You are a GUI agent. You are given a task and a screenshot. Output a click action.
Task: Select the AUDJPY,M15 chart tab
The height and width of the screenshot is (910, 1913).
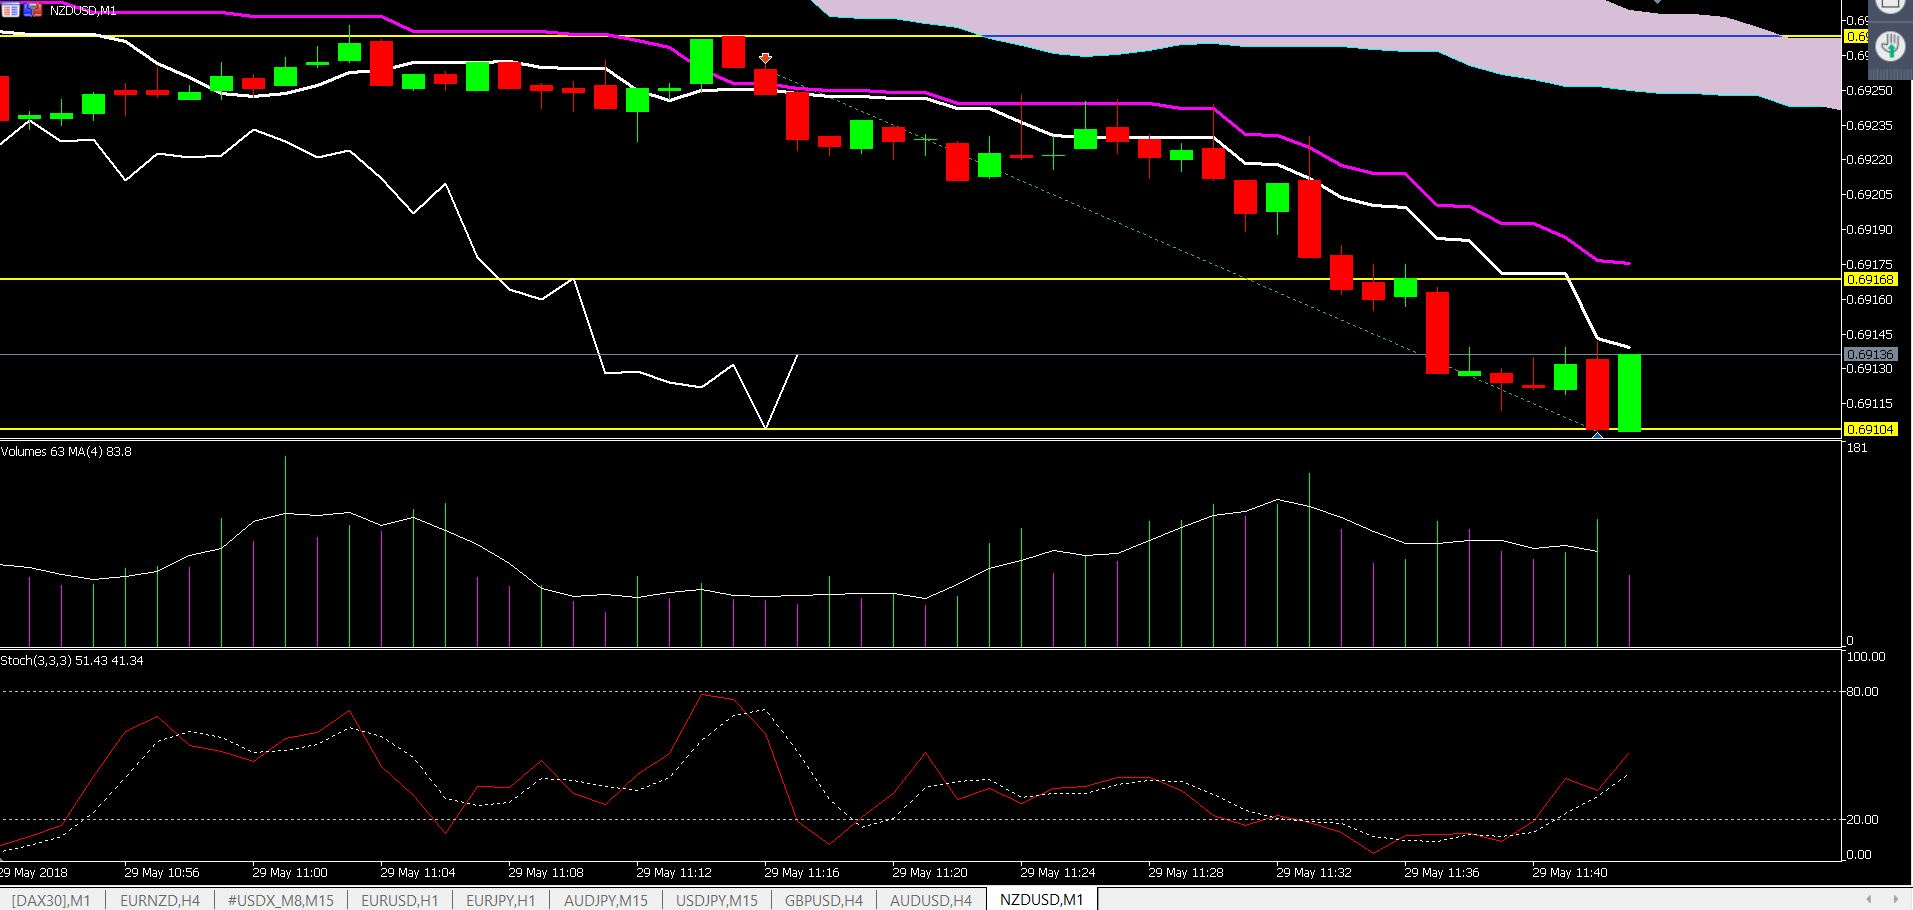[x=606, y=900]
